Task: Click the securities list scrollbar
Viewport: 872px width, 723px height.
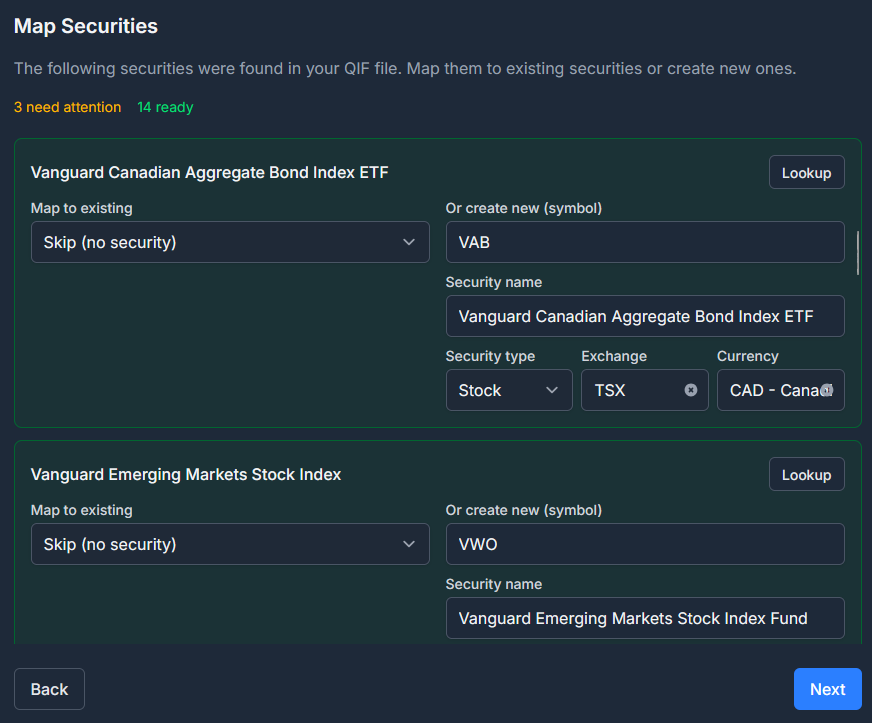Action: (858, 253)
